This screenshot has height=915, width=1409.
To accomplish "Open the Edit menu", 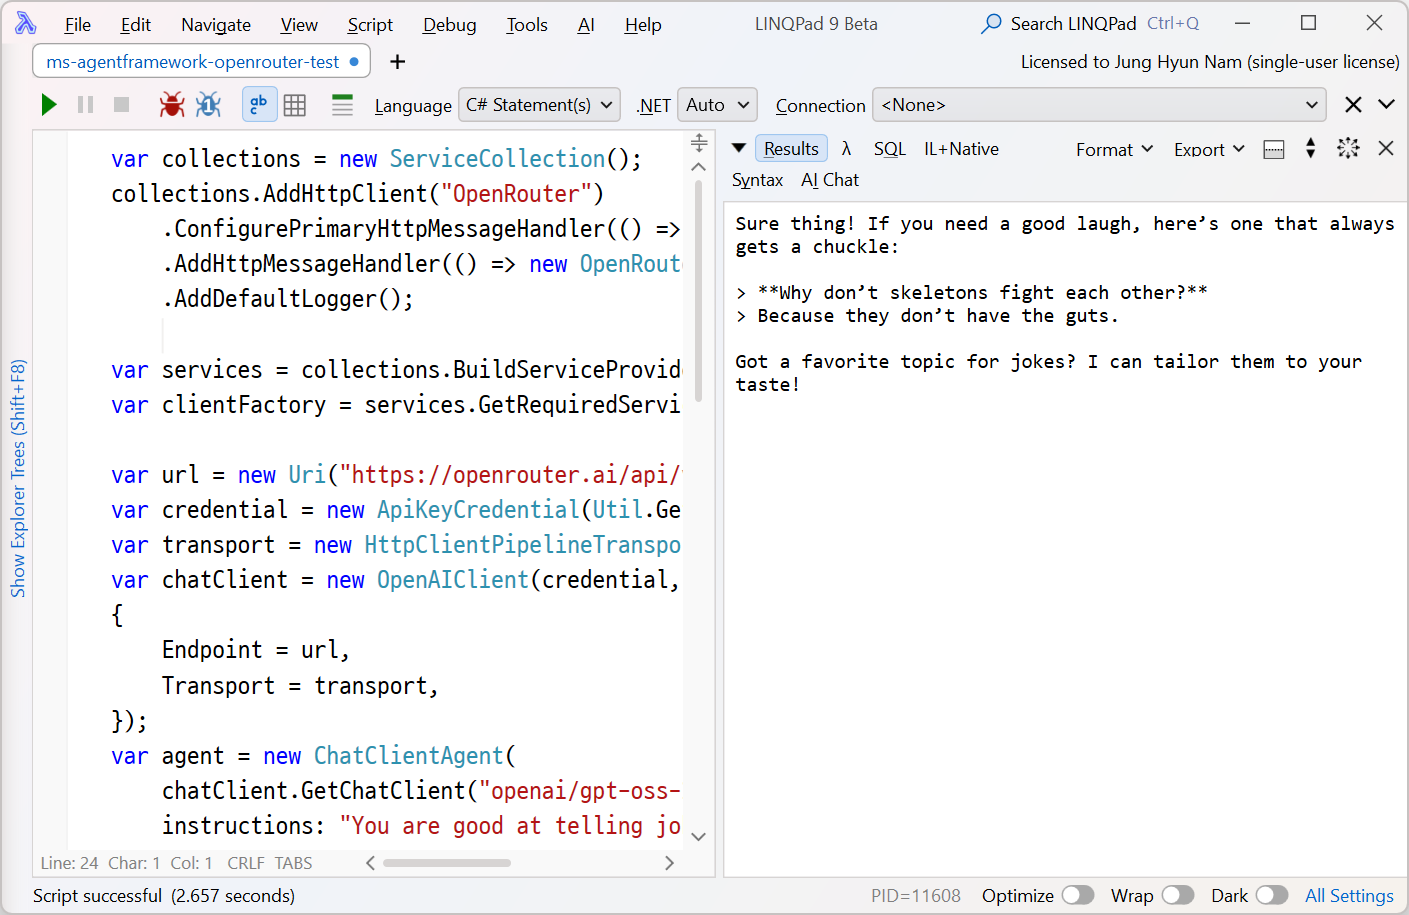I will coord(135,25).
